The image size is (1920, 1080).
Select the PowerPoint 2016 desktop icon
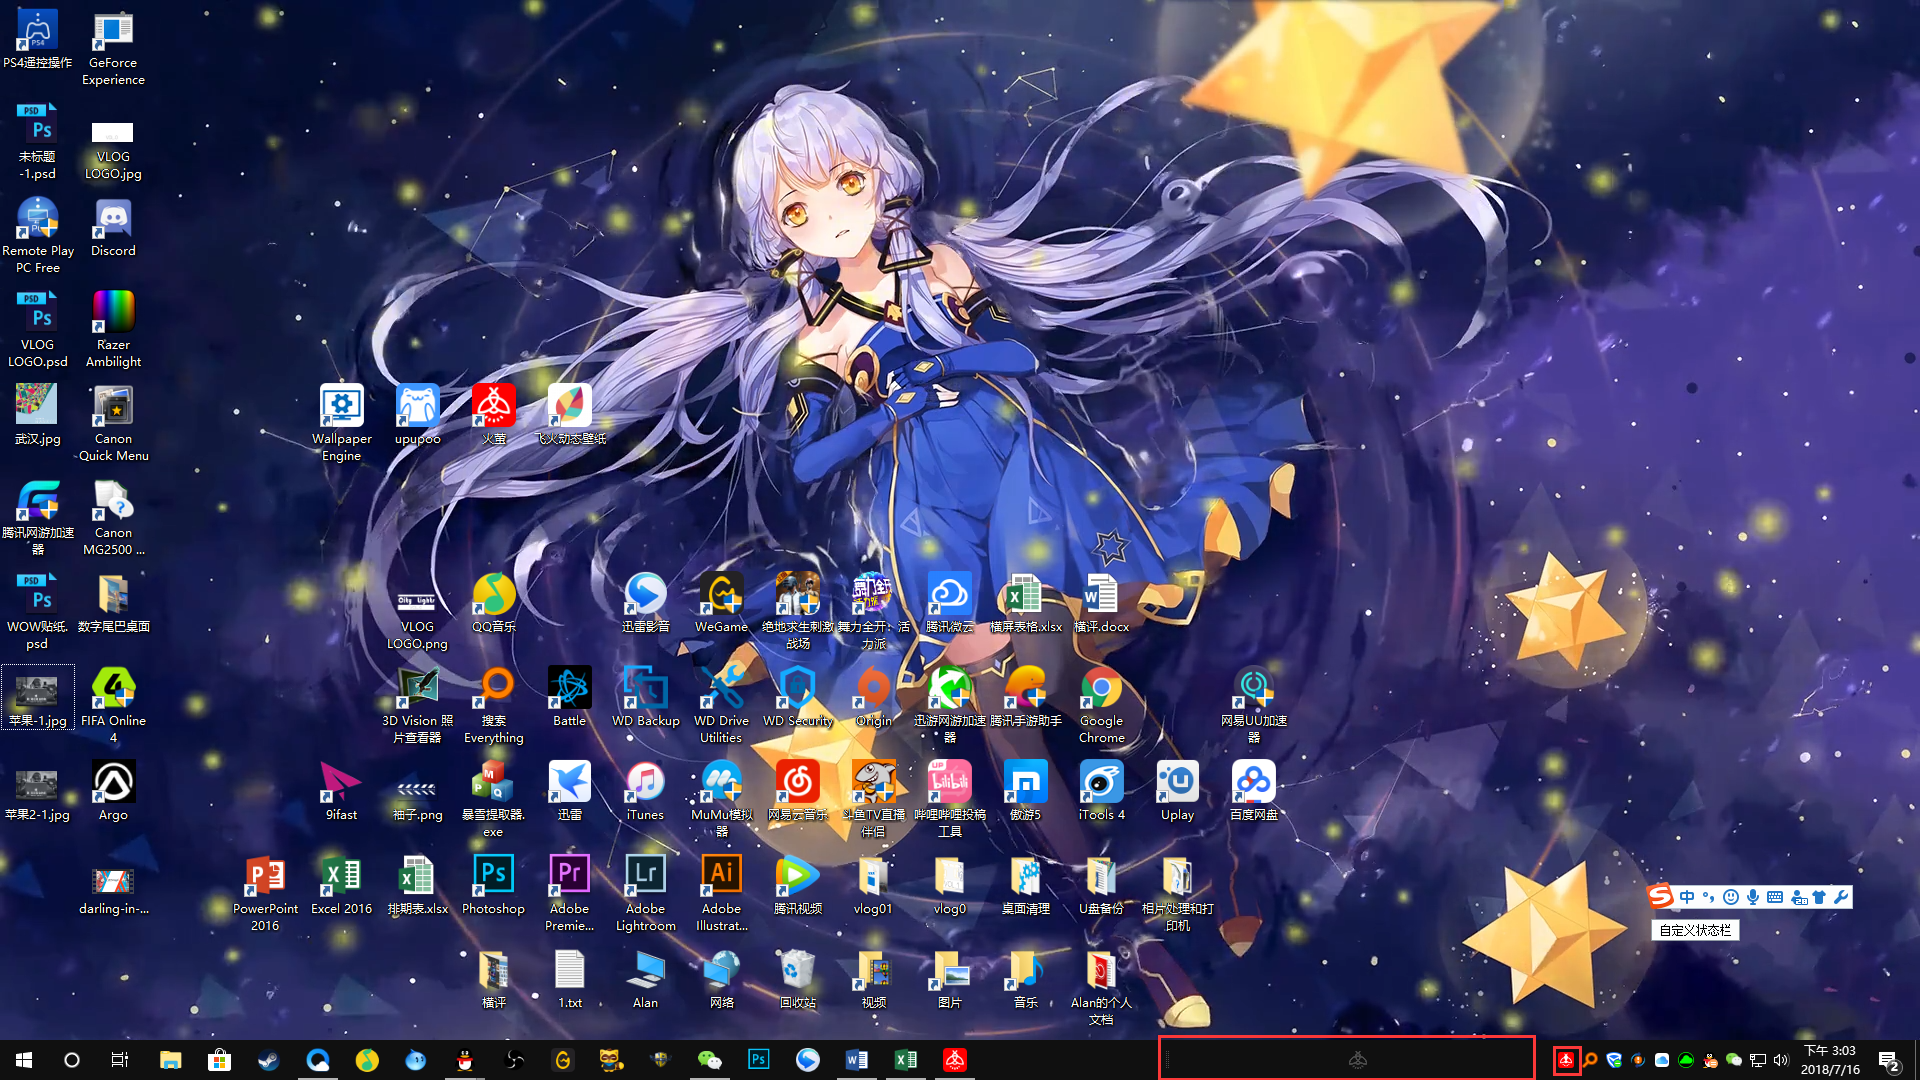click(265, 893)
